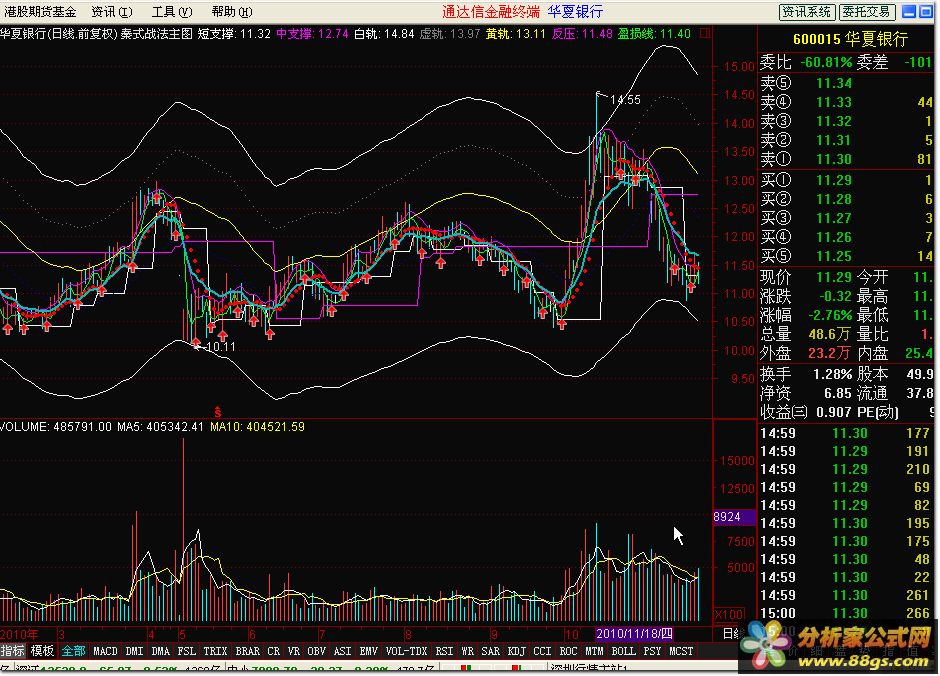Switch to PSY indicator
This screenshot has height=676, width=940.
pos(652,651)
